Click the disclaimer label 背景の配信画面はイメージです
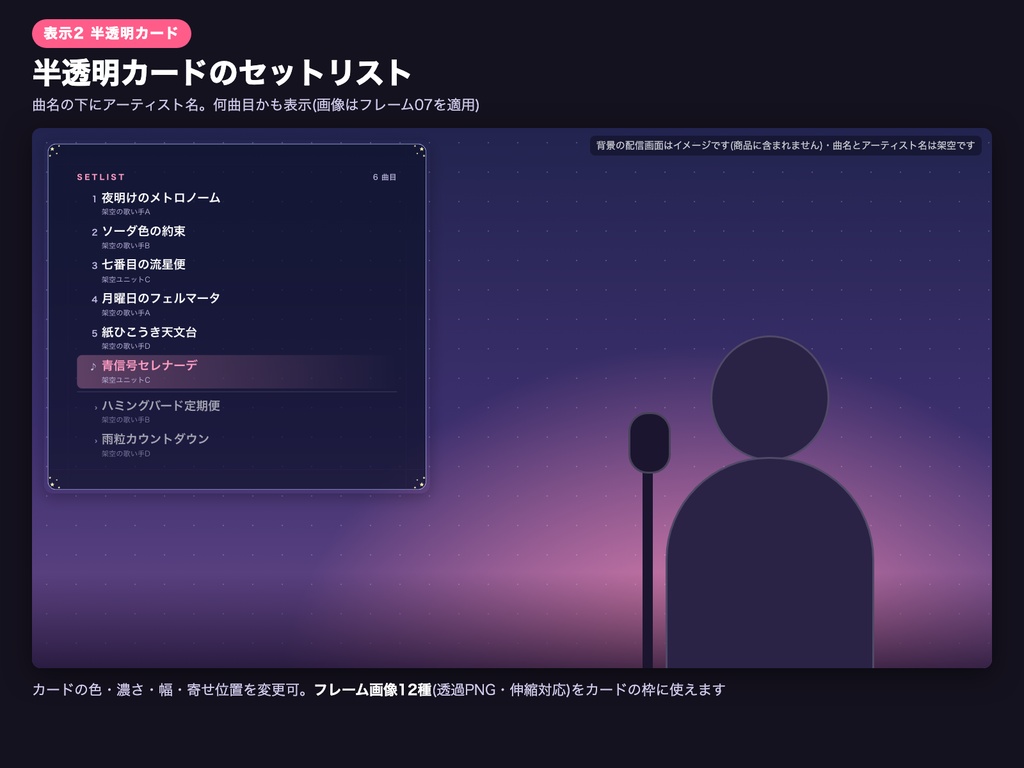Image resolution: width=1024 pixels, height=768 pixels. 786,145
